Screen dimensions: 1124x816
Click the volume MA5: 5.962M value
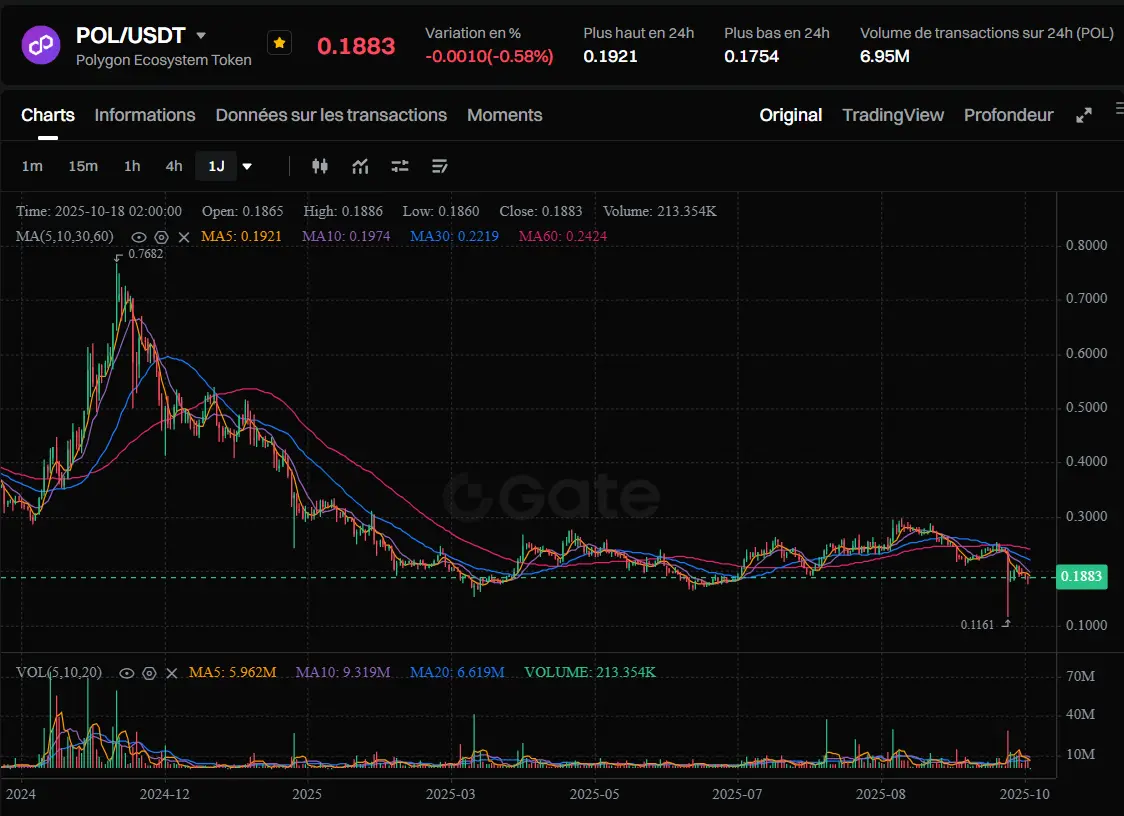232,673
